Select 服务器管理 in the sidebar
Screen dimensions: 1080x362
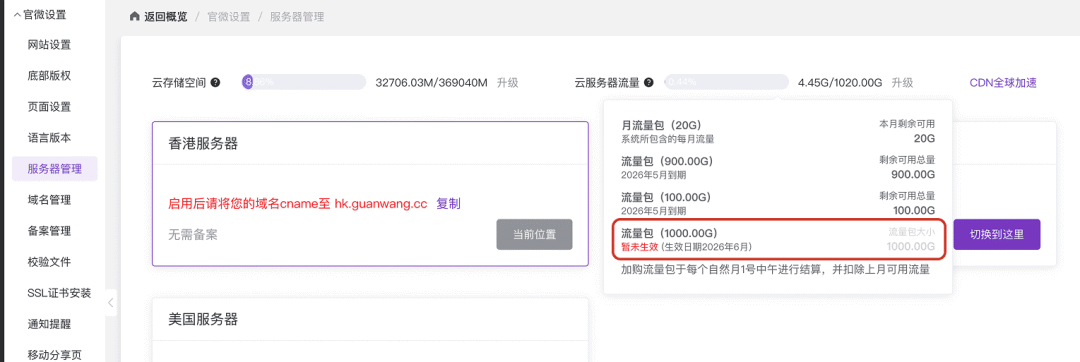point(54,169)
